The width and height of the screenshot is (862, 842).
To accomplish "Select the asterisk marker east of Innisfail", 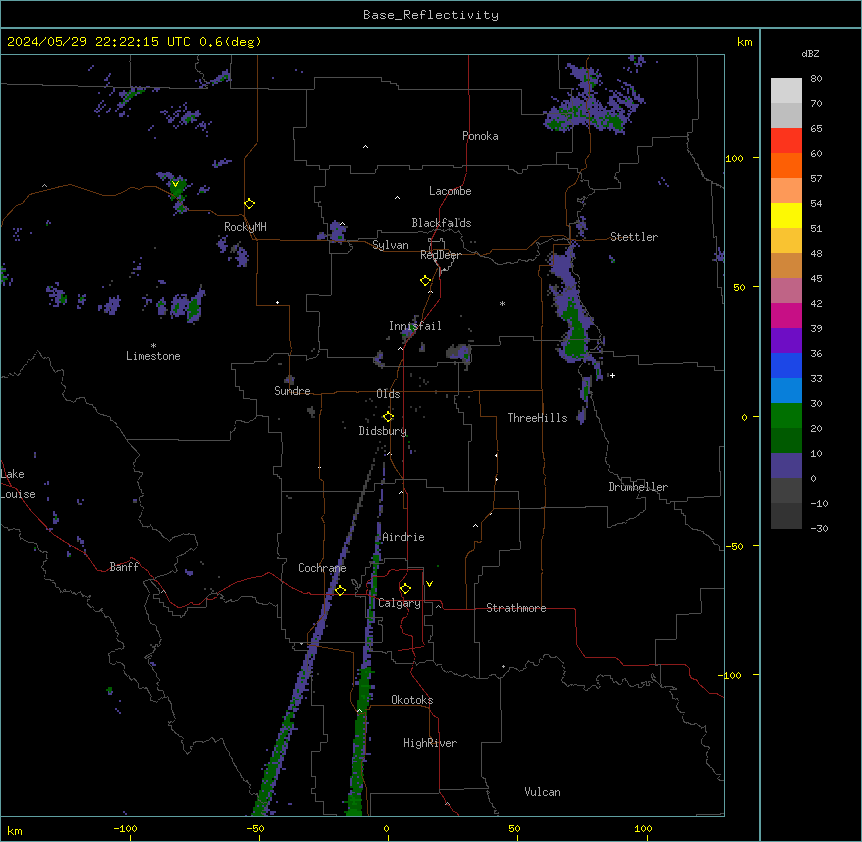I will tap(502, 304).
